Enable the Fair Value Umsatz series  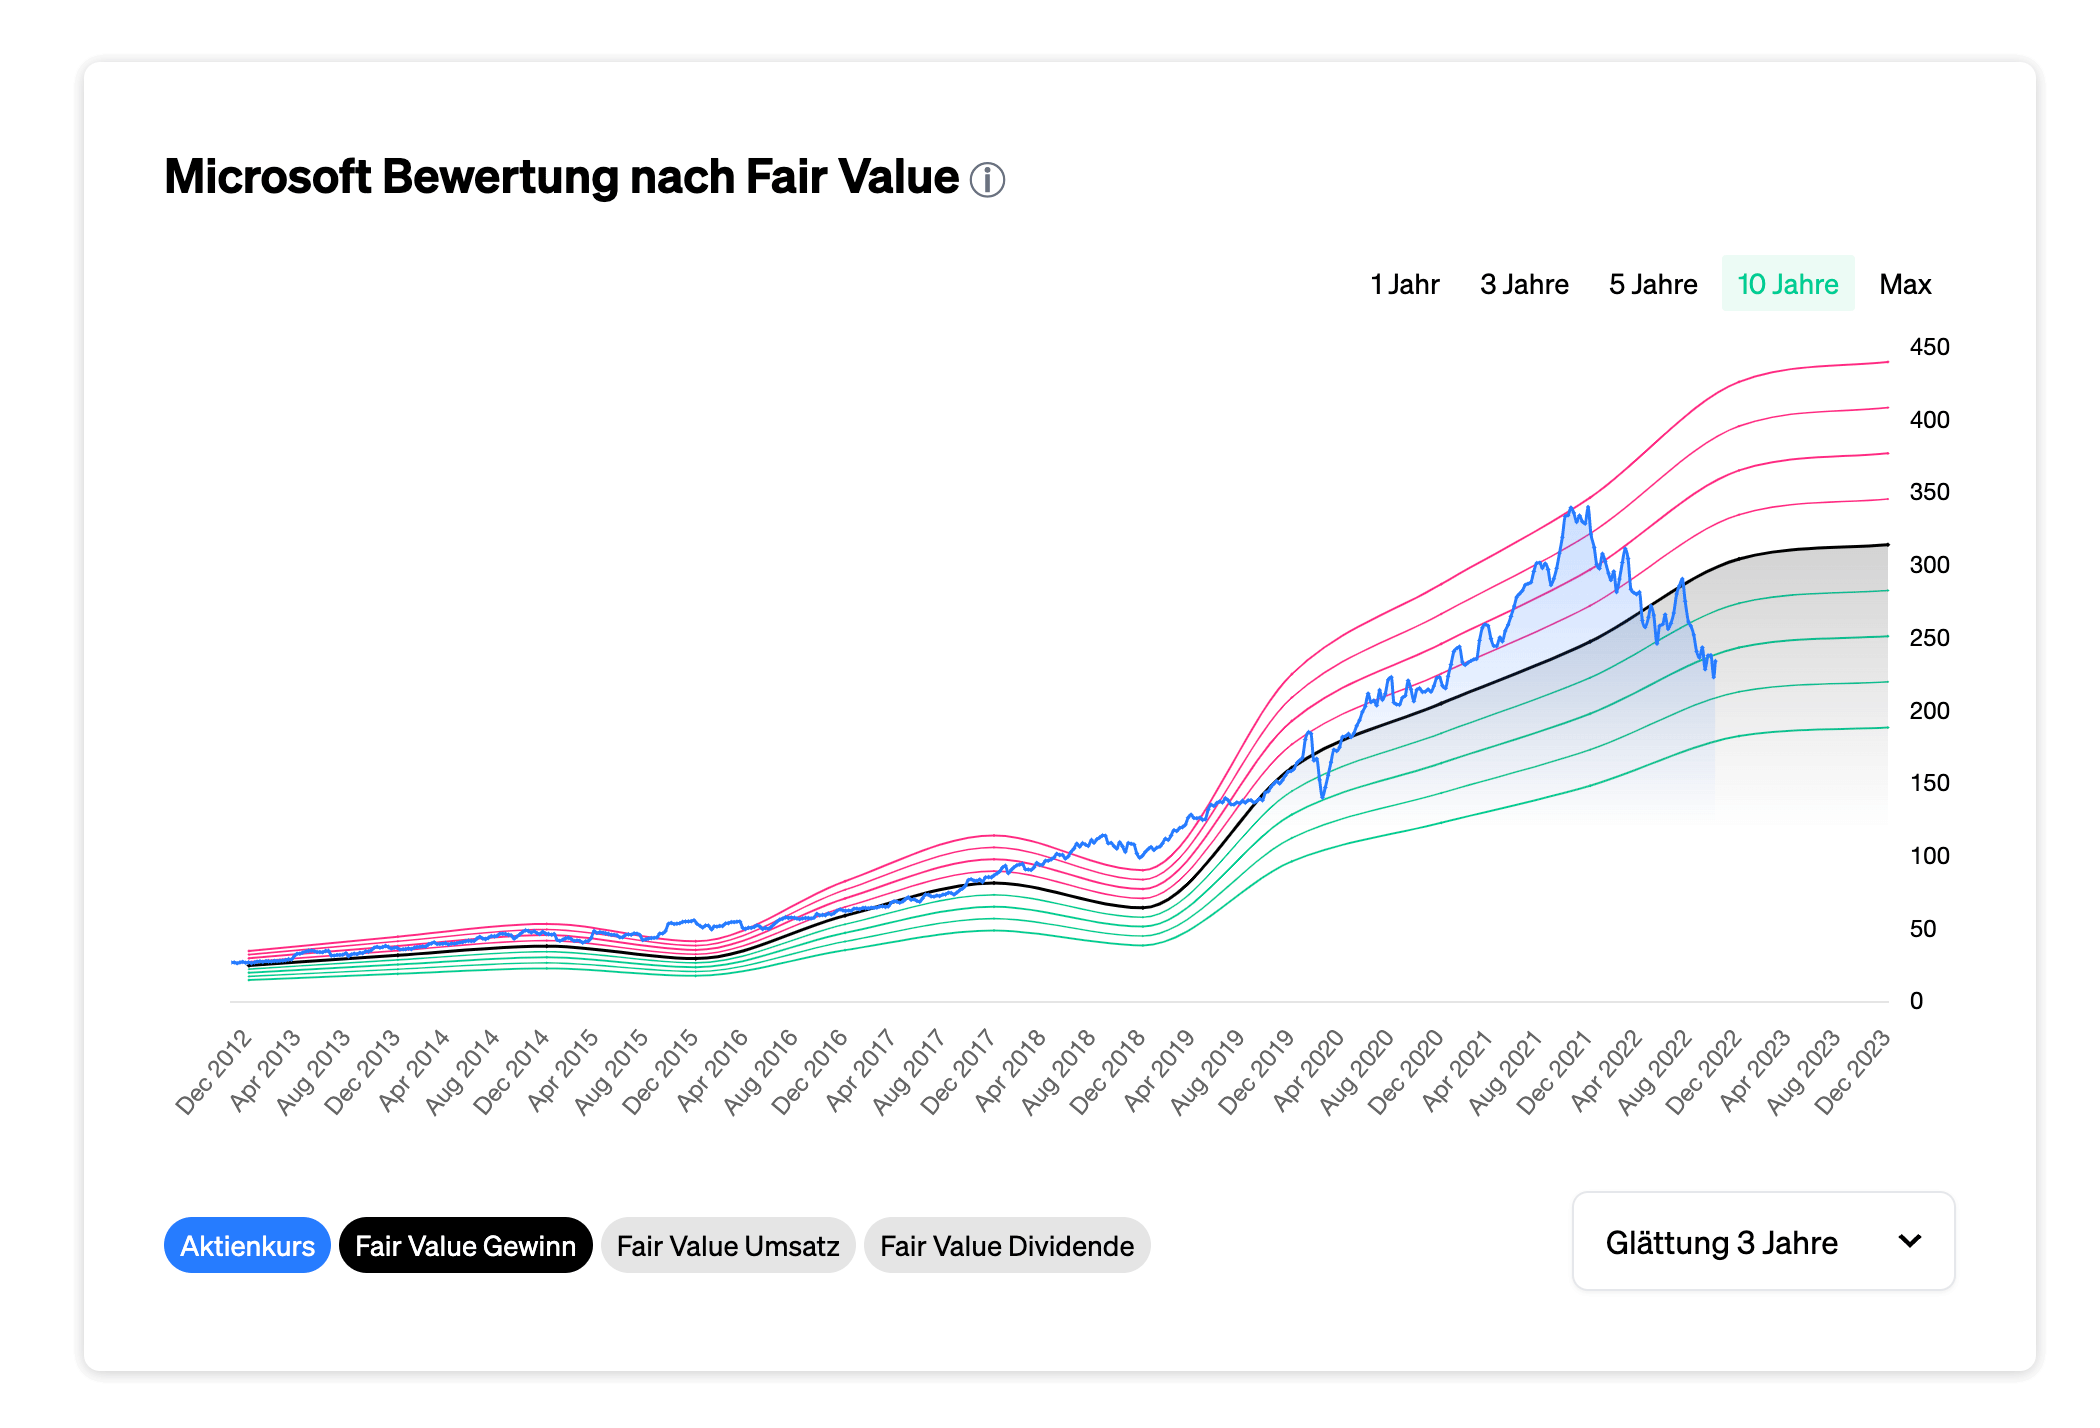(728, 1245)
